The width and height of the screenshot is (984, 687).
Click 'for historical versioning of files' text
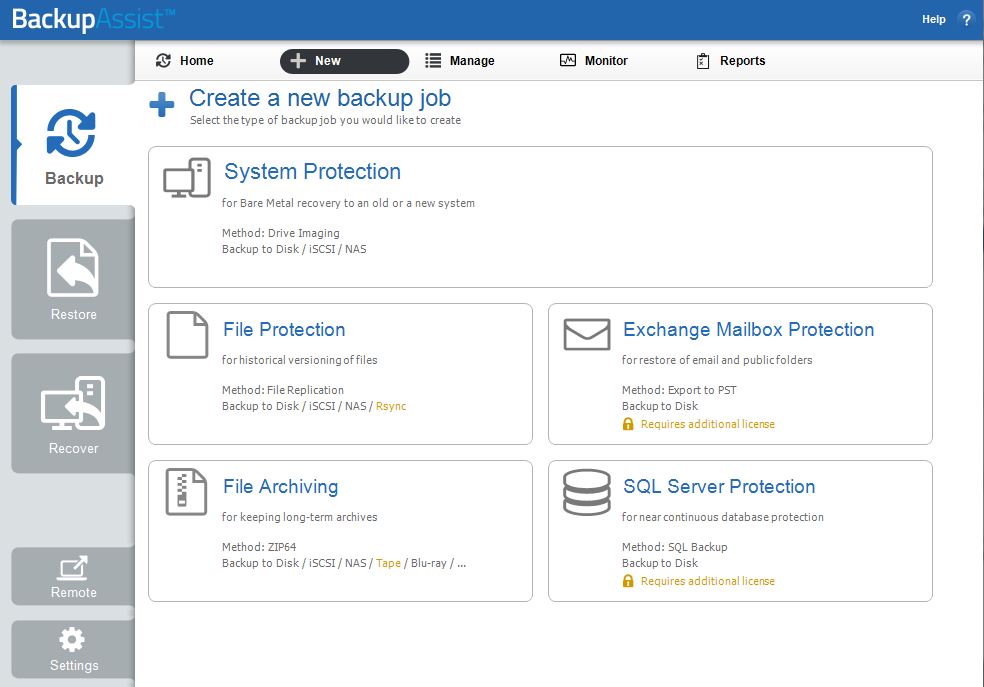point(299,359)
